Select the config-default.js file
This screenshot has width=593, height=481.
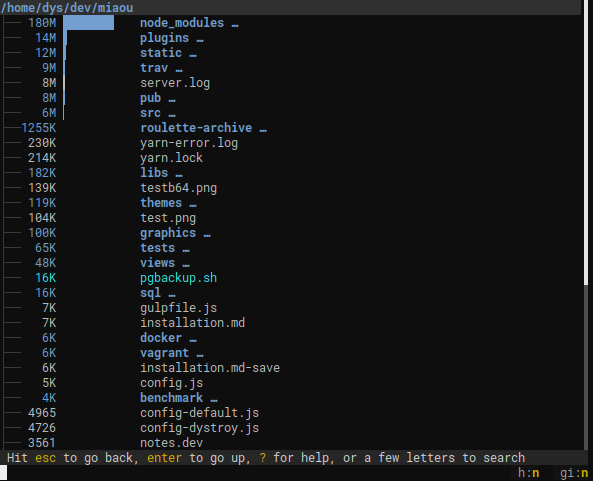[x=199, y=413]
